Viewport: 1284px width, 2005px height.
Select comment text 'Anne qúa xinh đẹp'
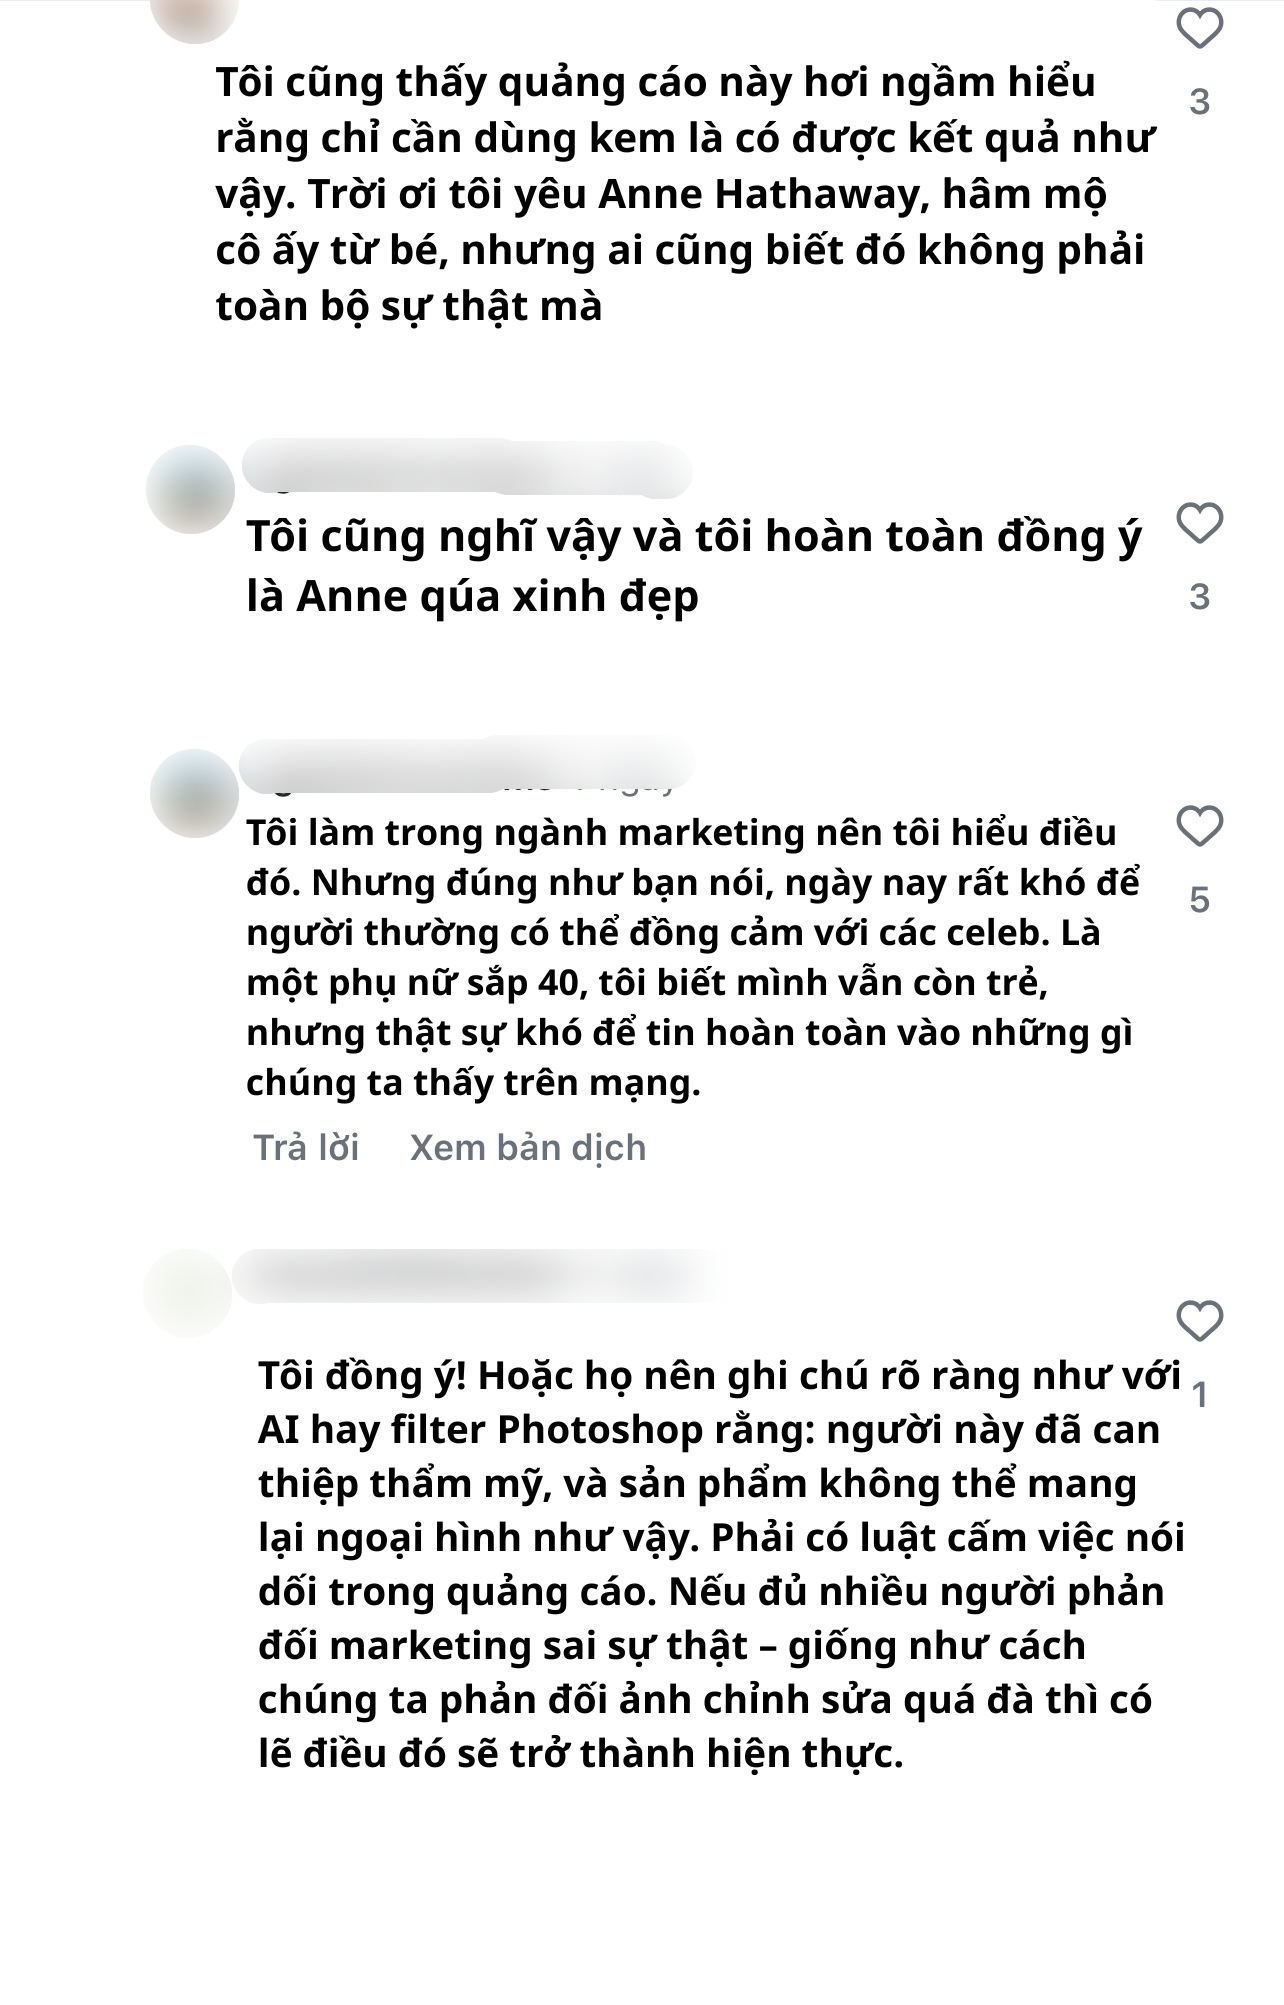coord(694,566)
